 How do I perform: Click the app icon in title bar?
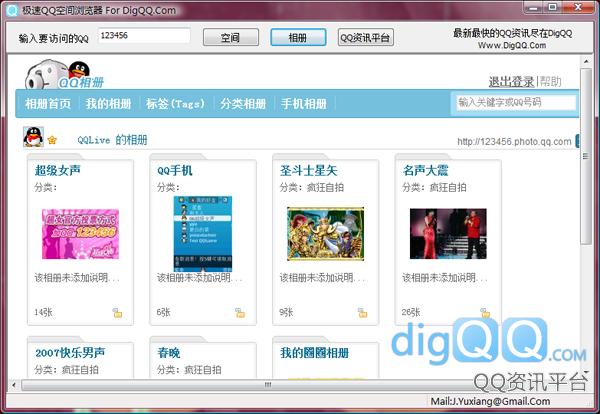coord(11,10)
